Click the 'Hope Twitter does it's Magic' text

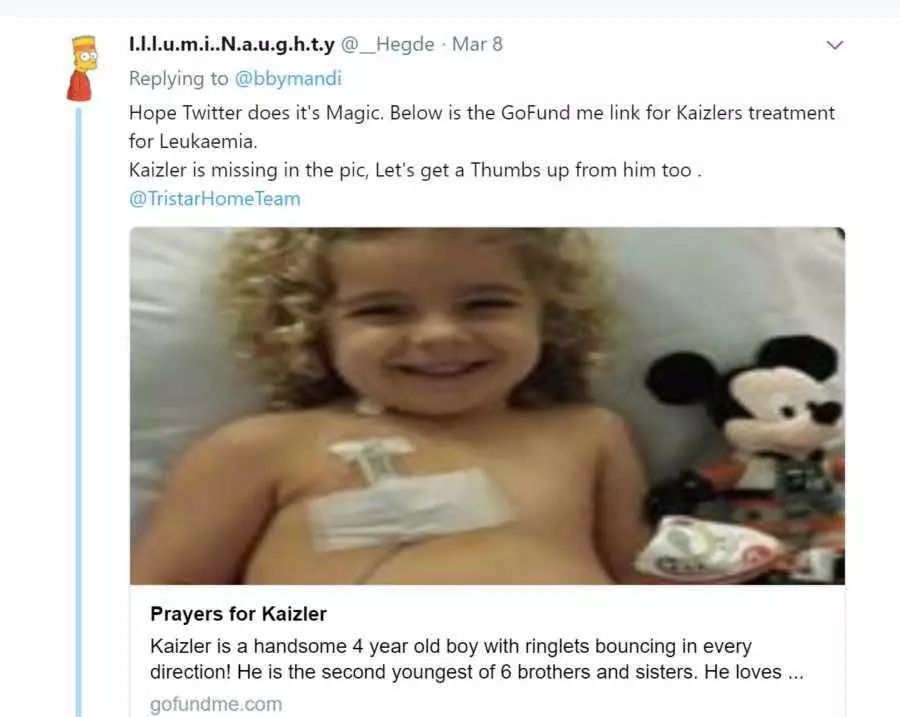(255, 113)
